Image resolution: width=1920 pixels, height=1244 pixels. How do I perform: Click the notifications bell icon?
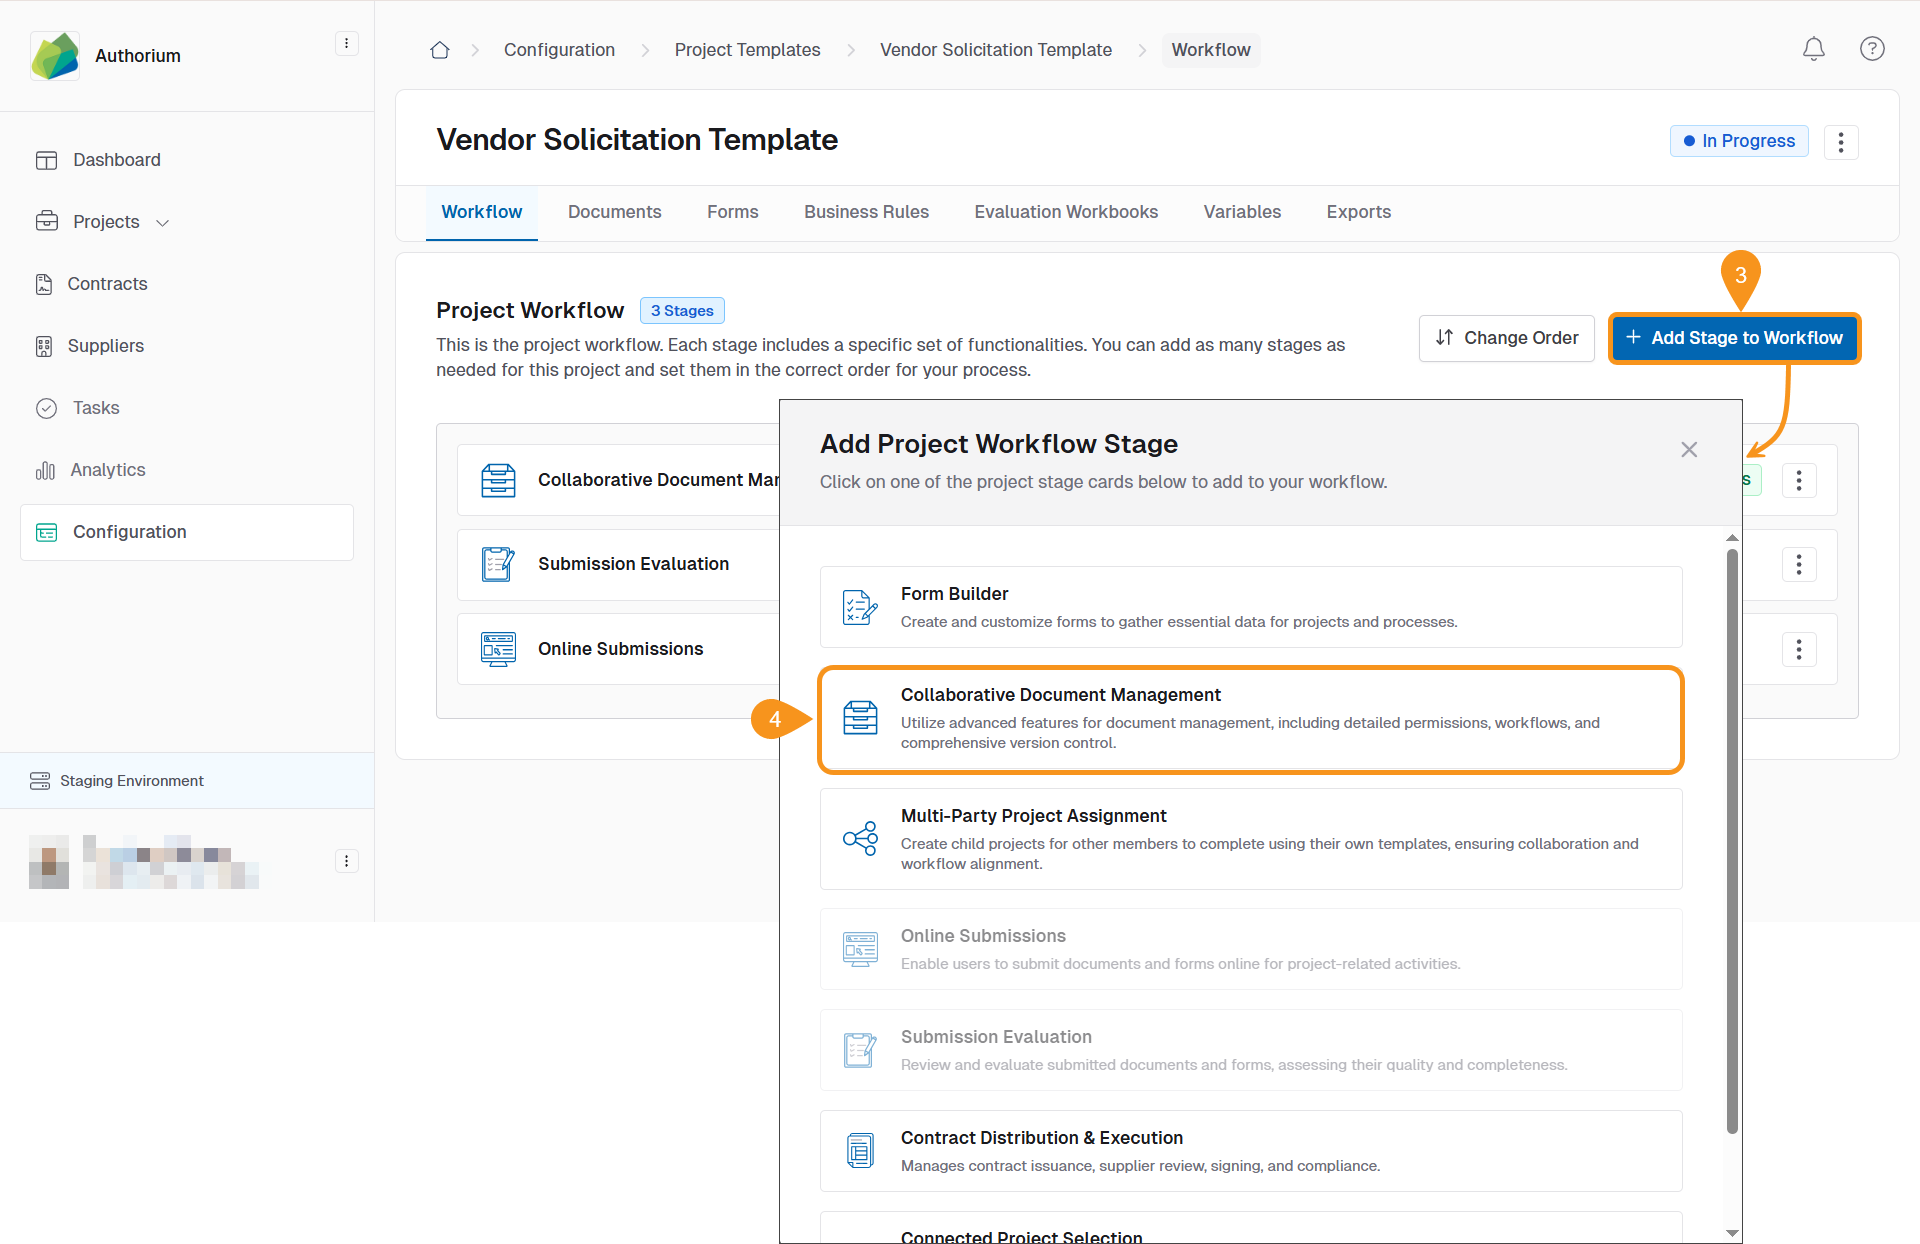pyautogui.click(x=1813, y=49)
